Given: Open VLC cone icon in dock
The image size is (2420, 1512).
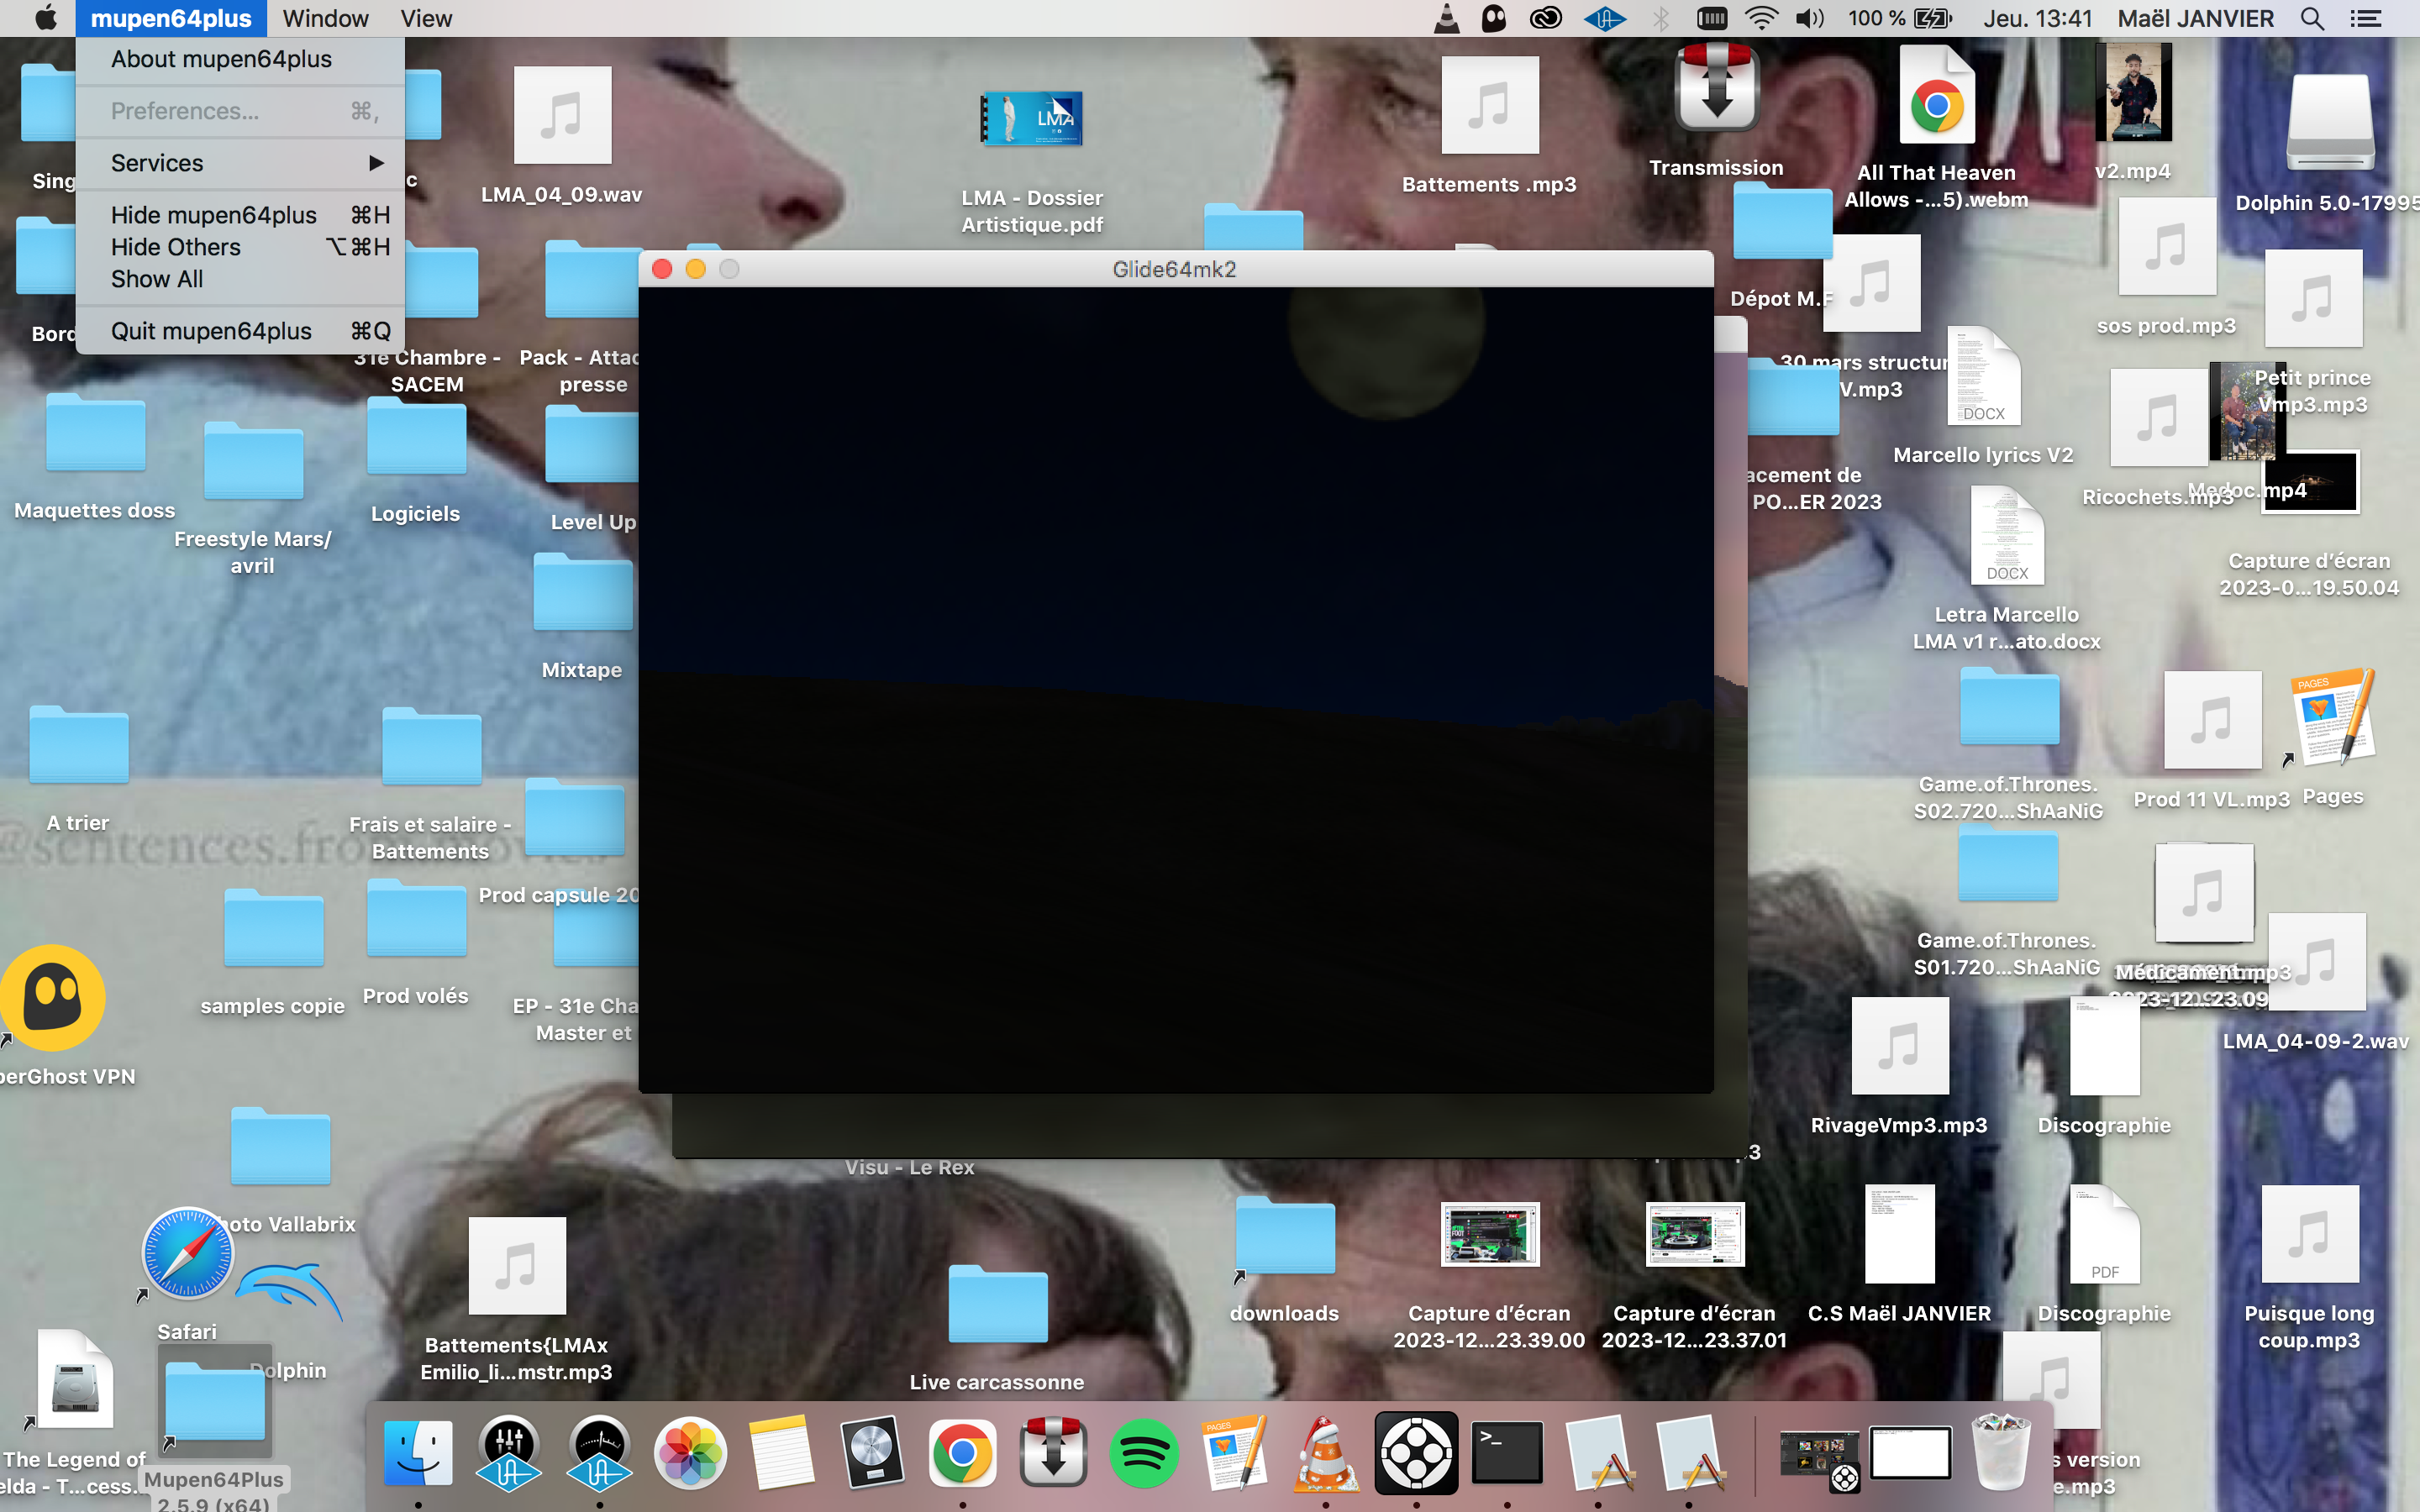Looking at the screenshot, I should [x=1326, y=1454].
